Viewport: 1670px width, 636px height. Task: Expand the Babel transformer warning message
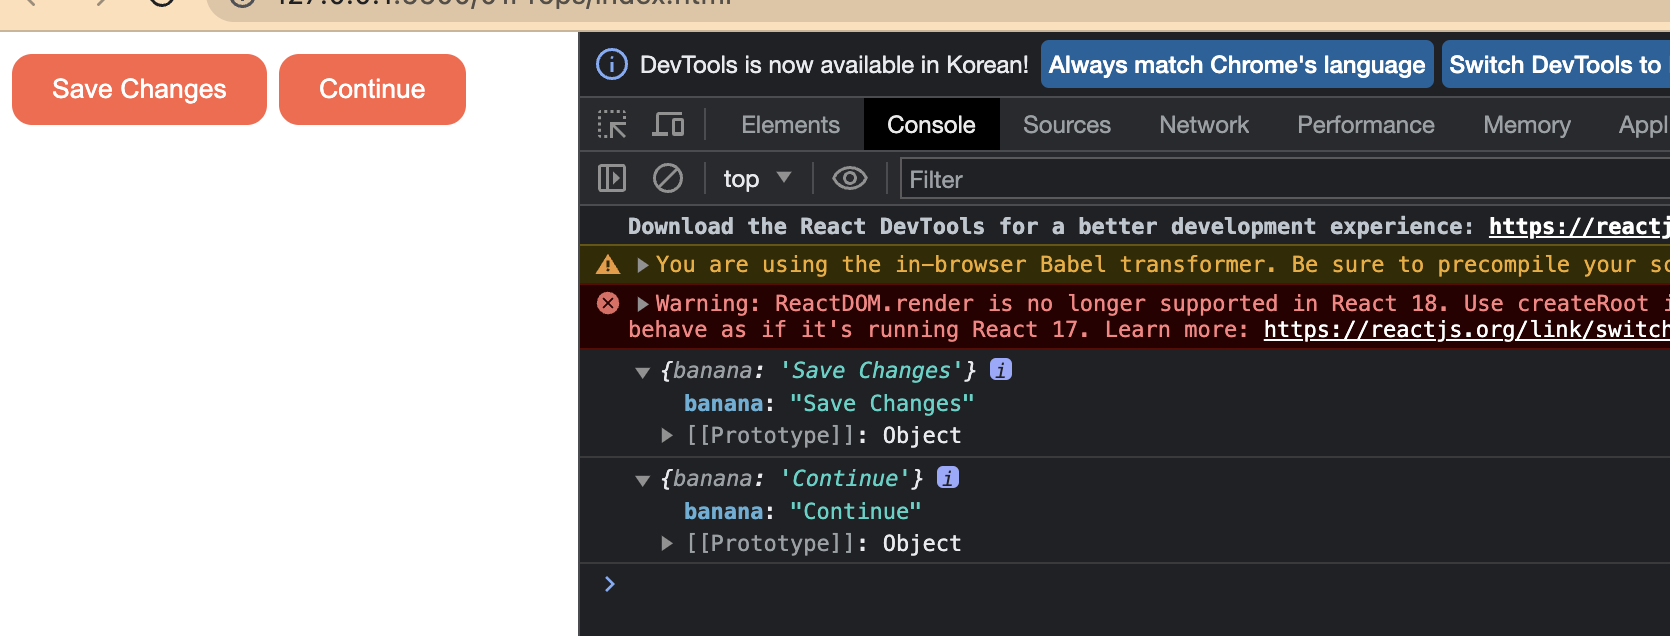[643, 265]
